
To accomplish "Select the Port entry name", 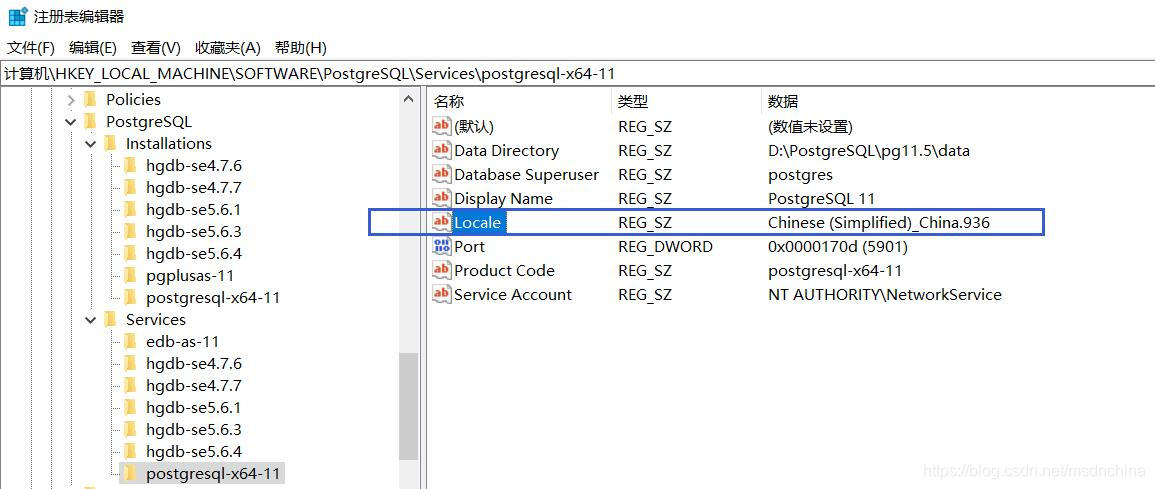I will 469,247.
